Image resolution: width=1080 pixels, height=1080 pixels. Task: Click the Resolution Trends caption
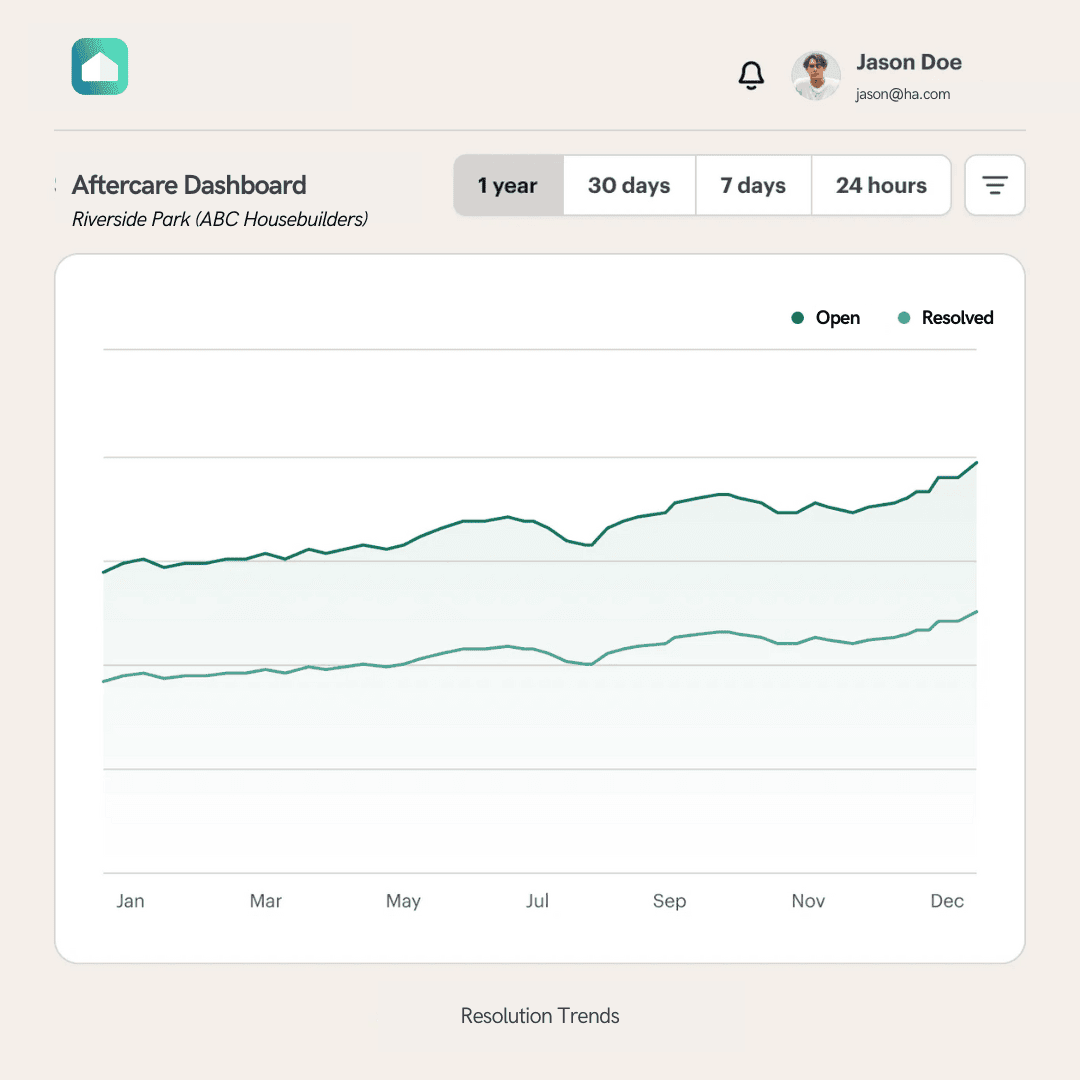540,1016
